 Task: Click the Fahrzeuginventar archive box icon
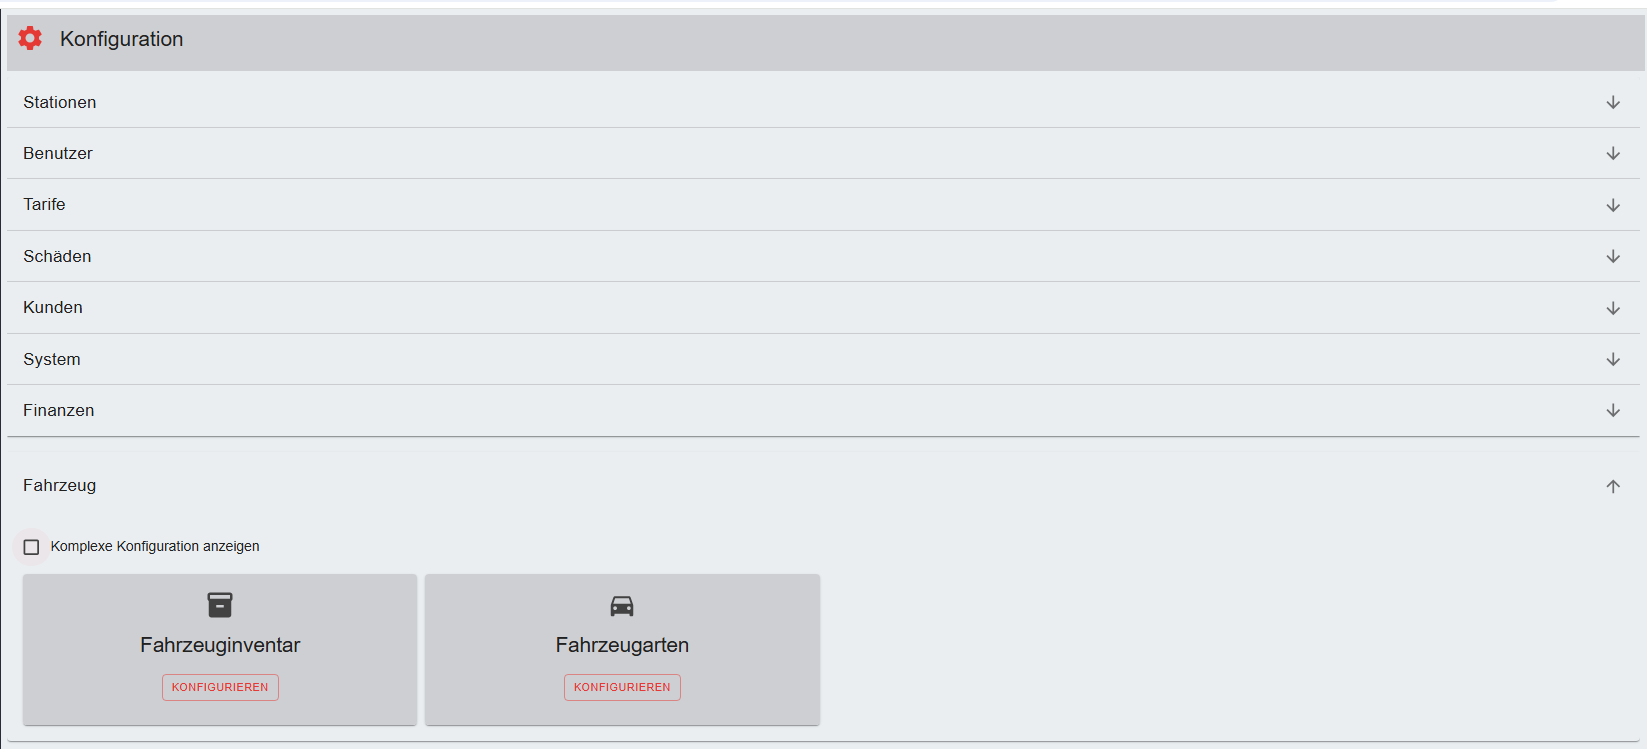tap(220, 605)
